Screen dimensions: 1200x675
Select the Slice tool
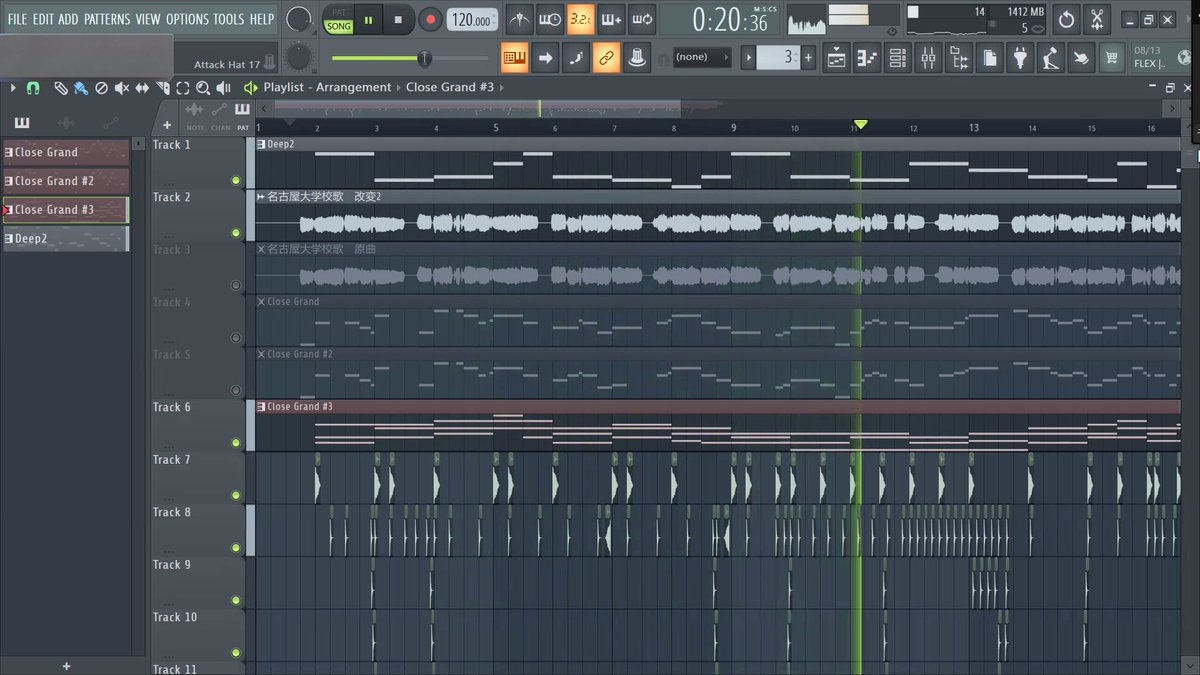163,88
